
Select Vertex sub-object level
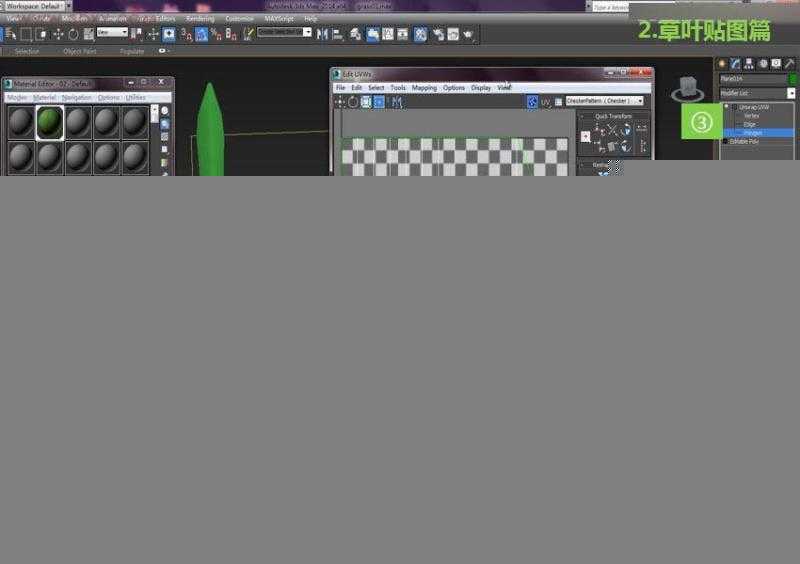[x=752, y=116]
